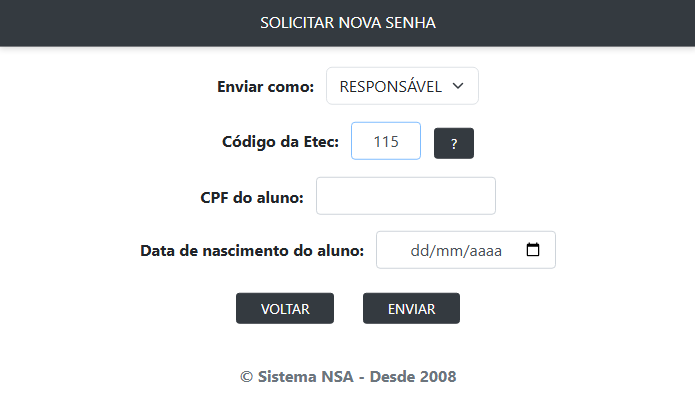Screen dimensions: 695x404
Task: Focus the Código da Etec field
Action: click(386, 141)
